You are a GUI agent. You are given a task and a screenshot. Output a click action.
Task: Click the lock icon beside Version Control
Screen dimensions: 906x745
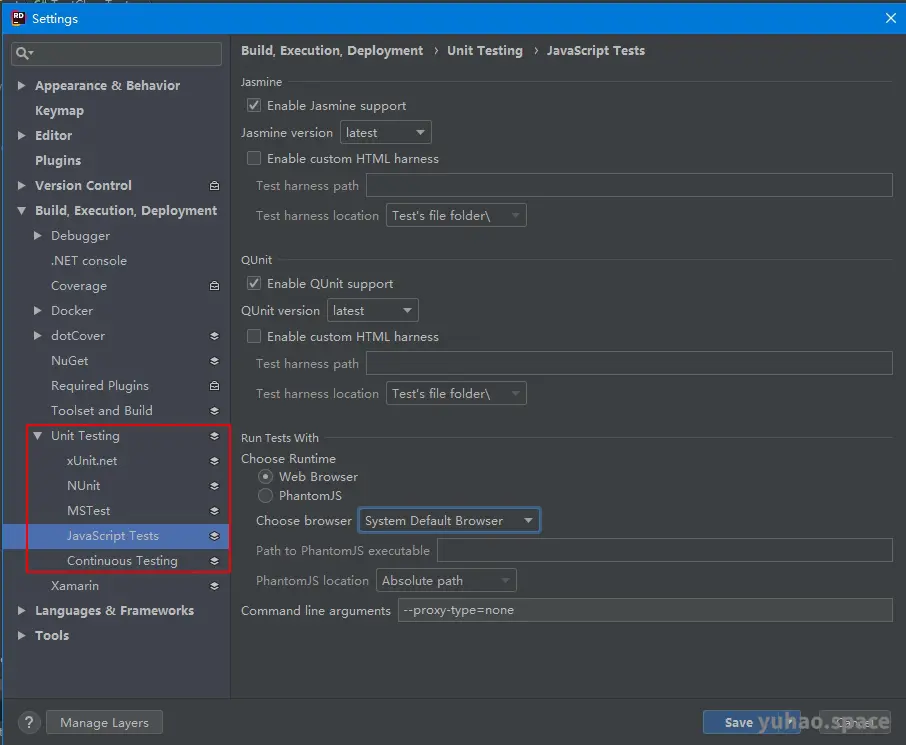(x=213, y=185)
